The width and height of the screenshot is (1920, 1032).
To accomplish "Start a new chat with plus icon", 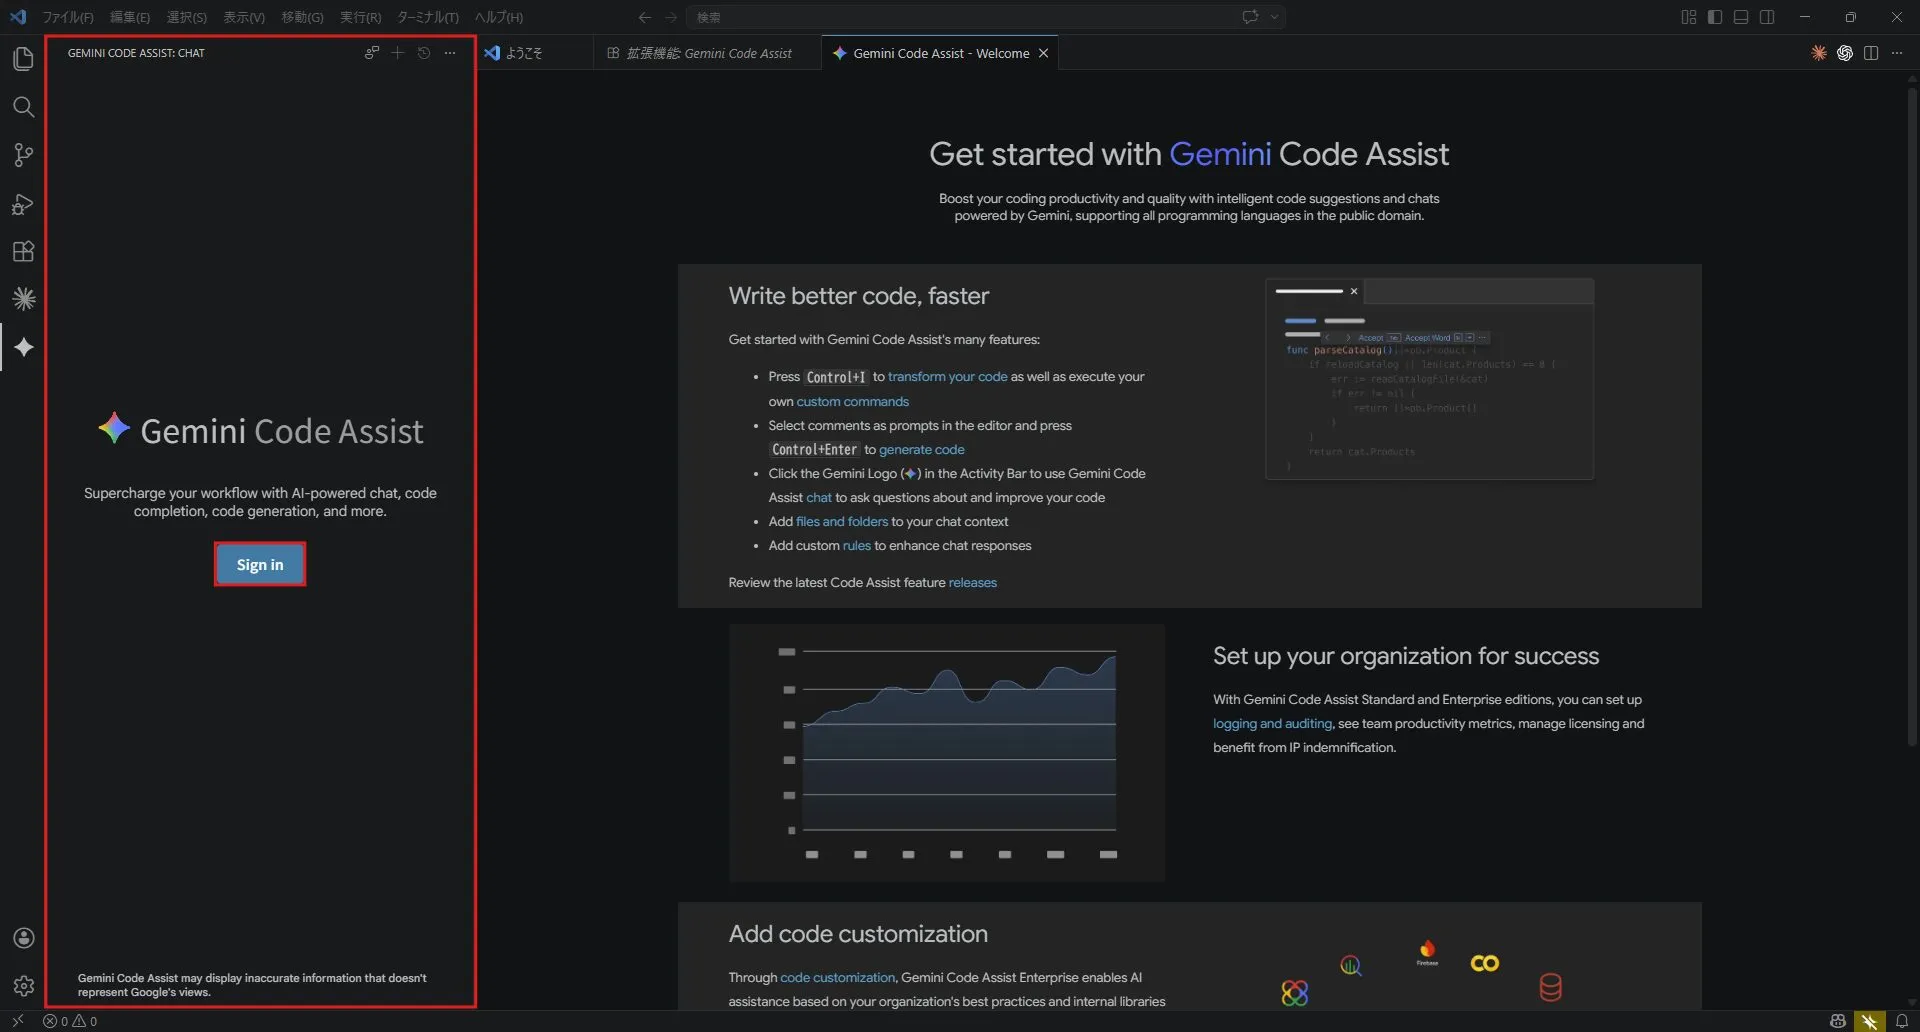I will [x=398, y=53].
